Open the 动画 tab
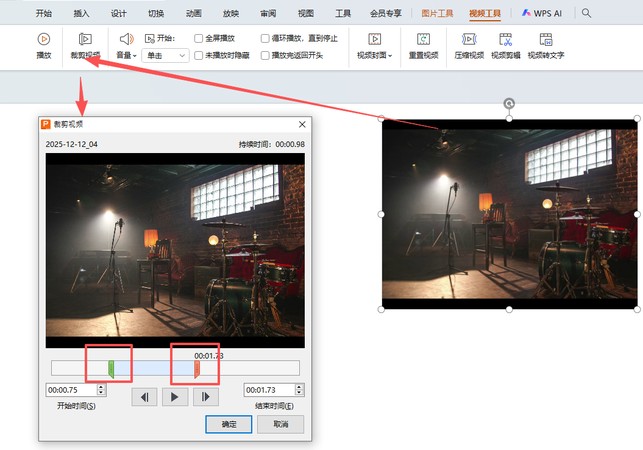This screenshot has width=643, height=450. [x=194, y=14]
